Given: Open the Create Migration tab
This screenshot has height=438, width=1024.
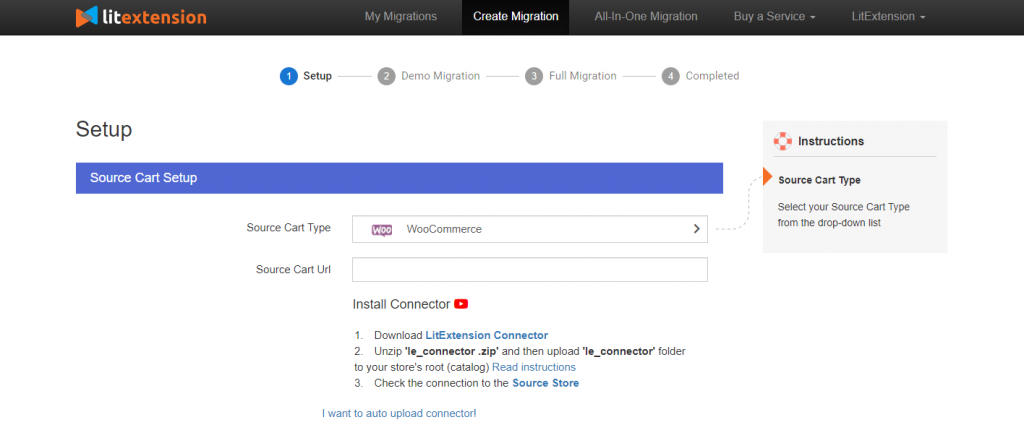Looking at the screenshot, I should pos(515,17).
